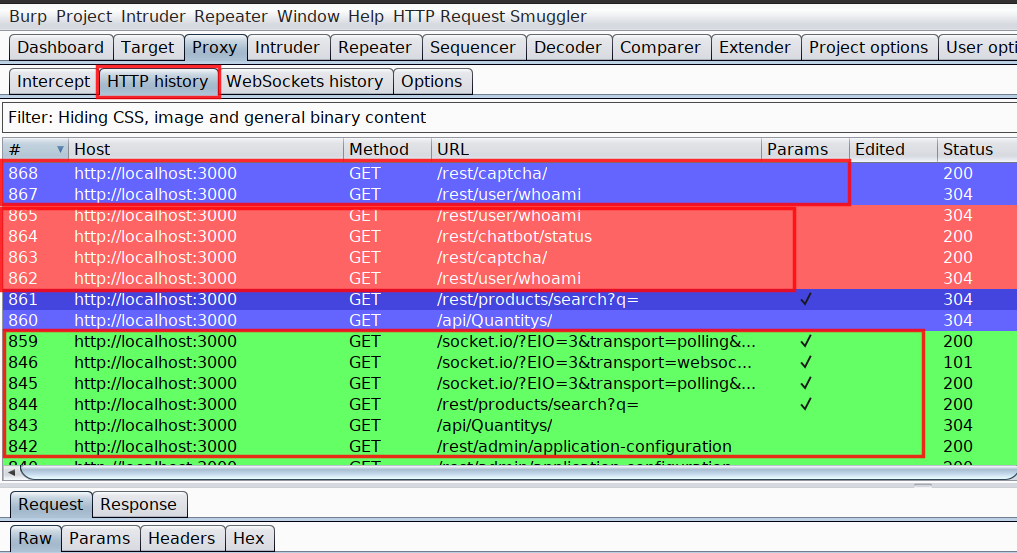Click the history filter bar
1017x553 pixels.
(x=509, y=117)
